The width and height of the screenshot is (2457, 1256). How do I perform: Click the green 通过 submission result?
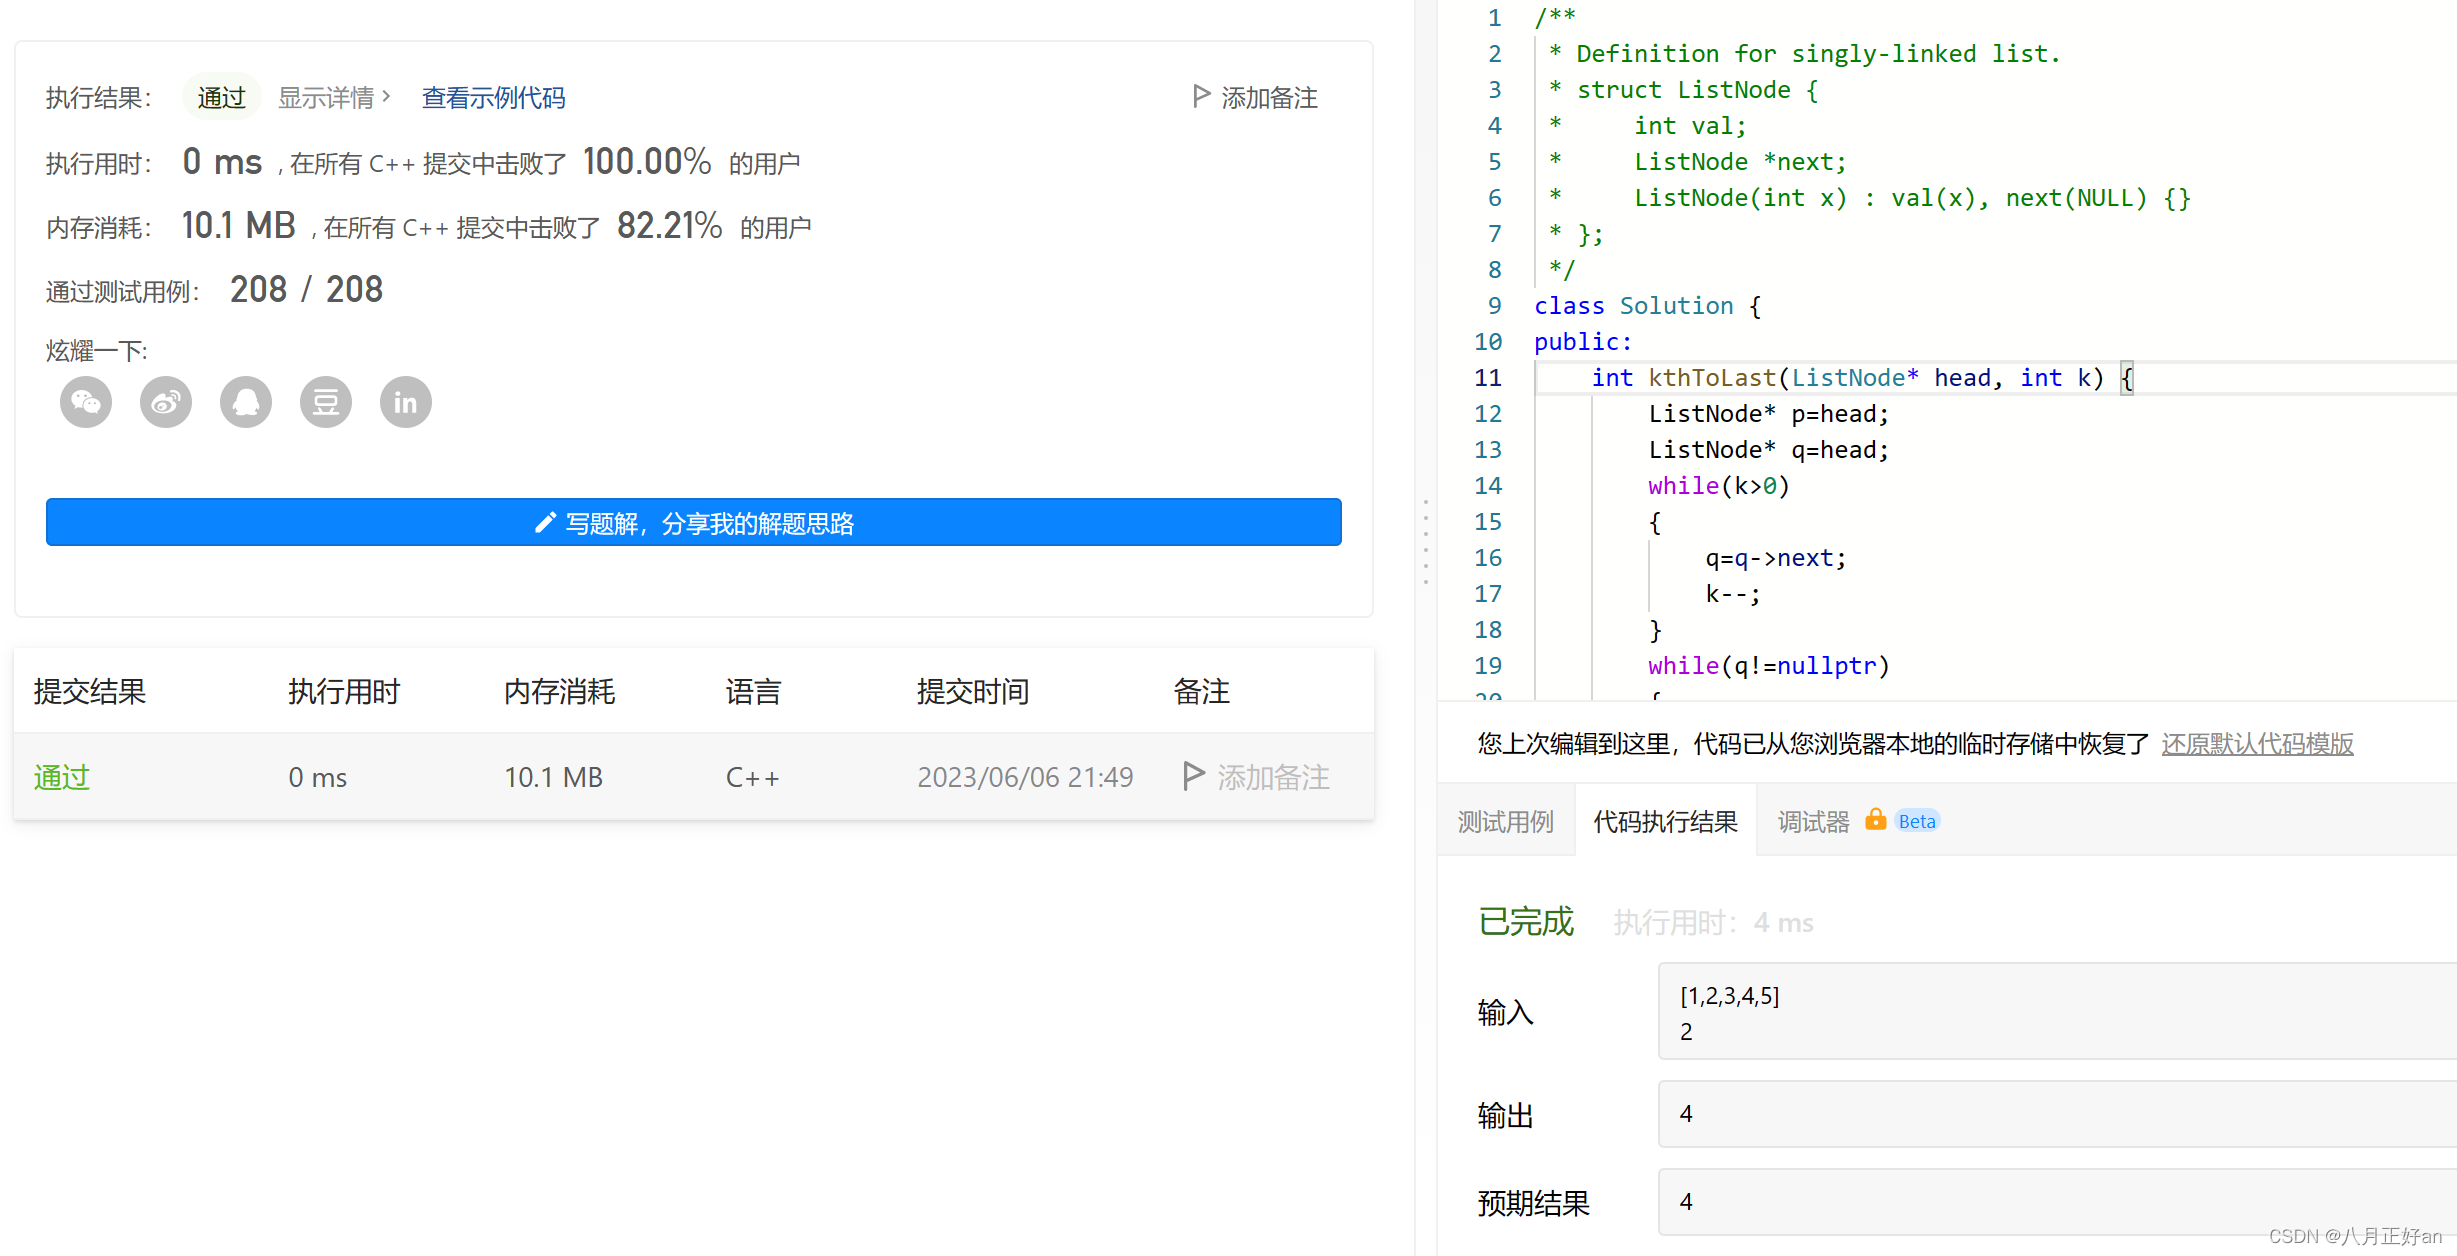(x=62, y=777)
